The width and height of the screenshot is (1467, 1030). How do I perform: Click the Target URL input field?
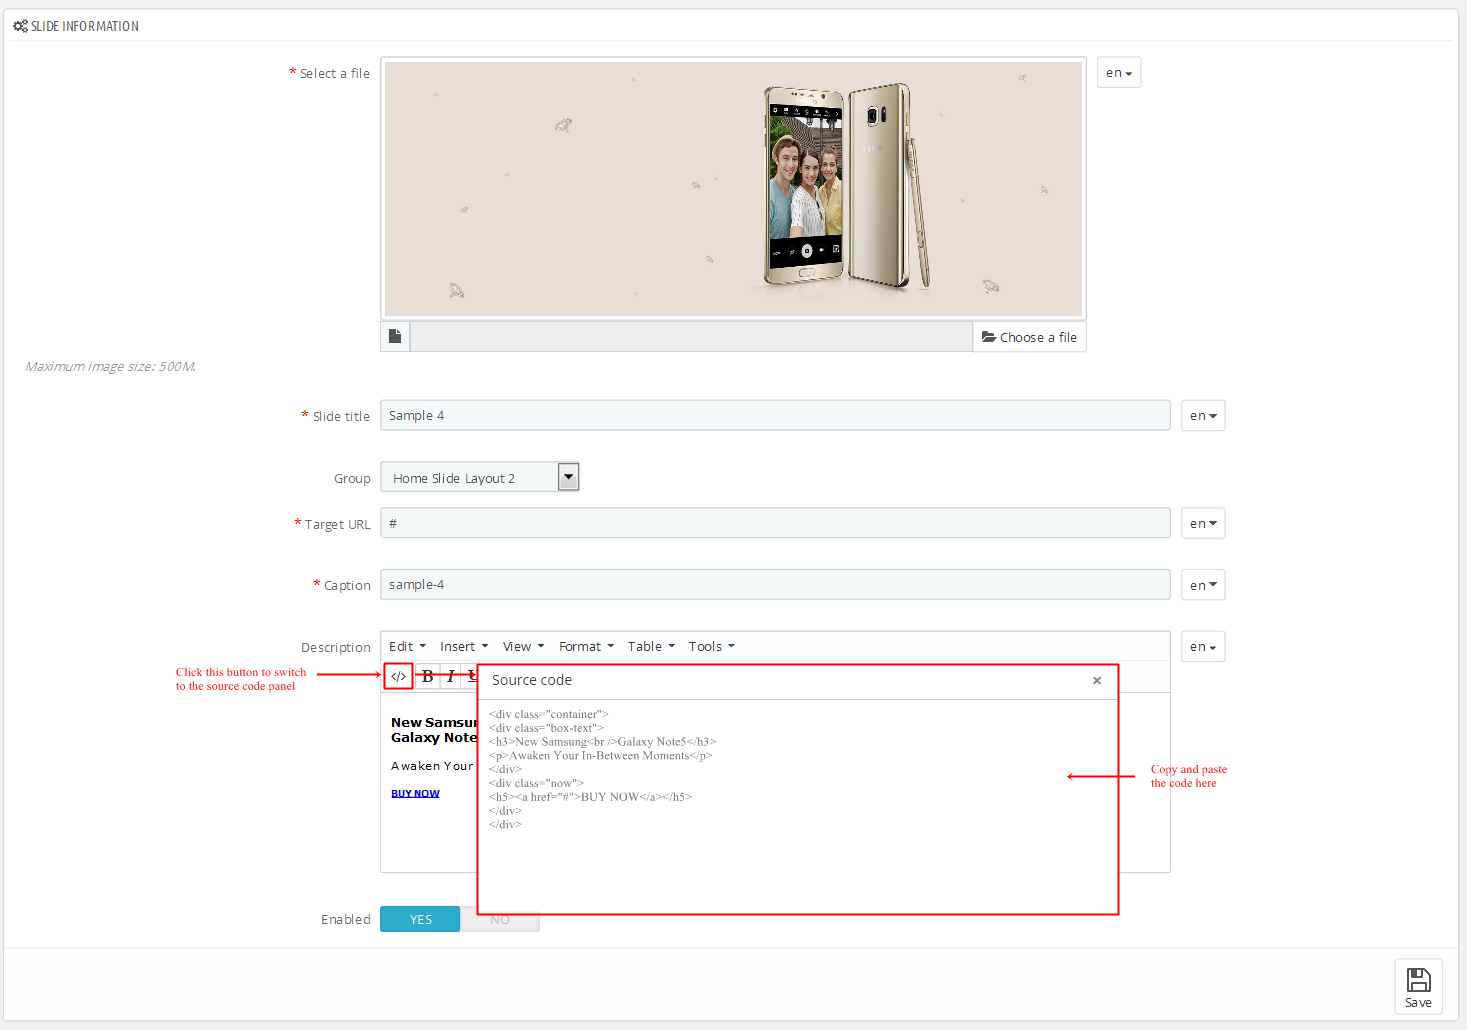pyautogui.click(x=775, y=523)
